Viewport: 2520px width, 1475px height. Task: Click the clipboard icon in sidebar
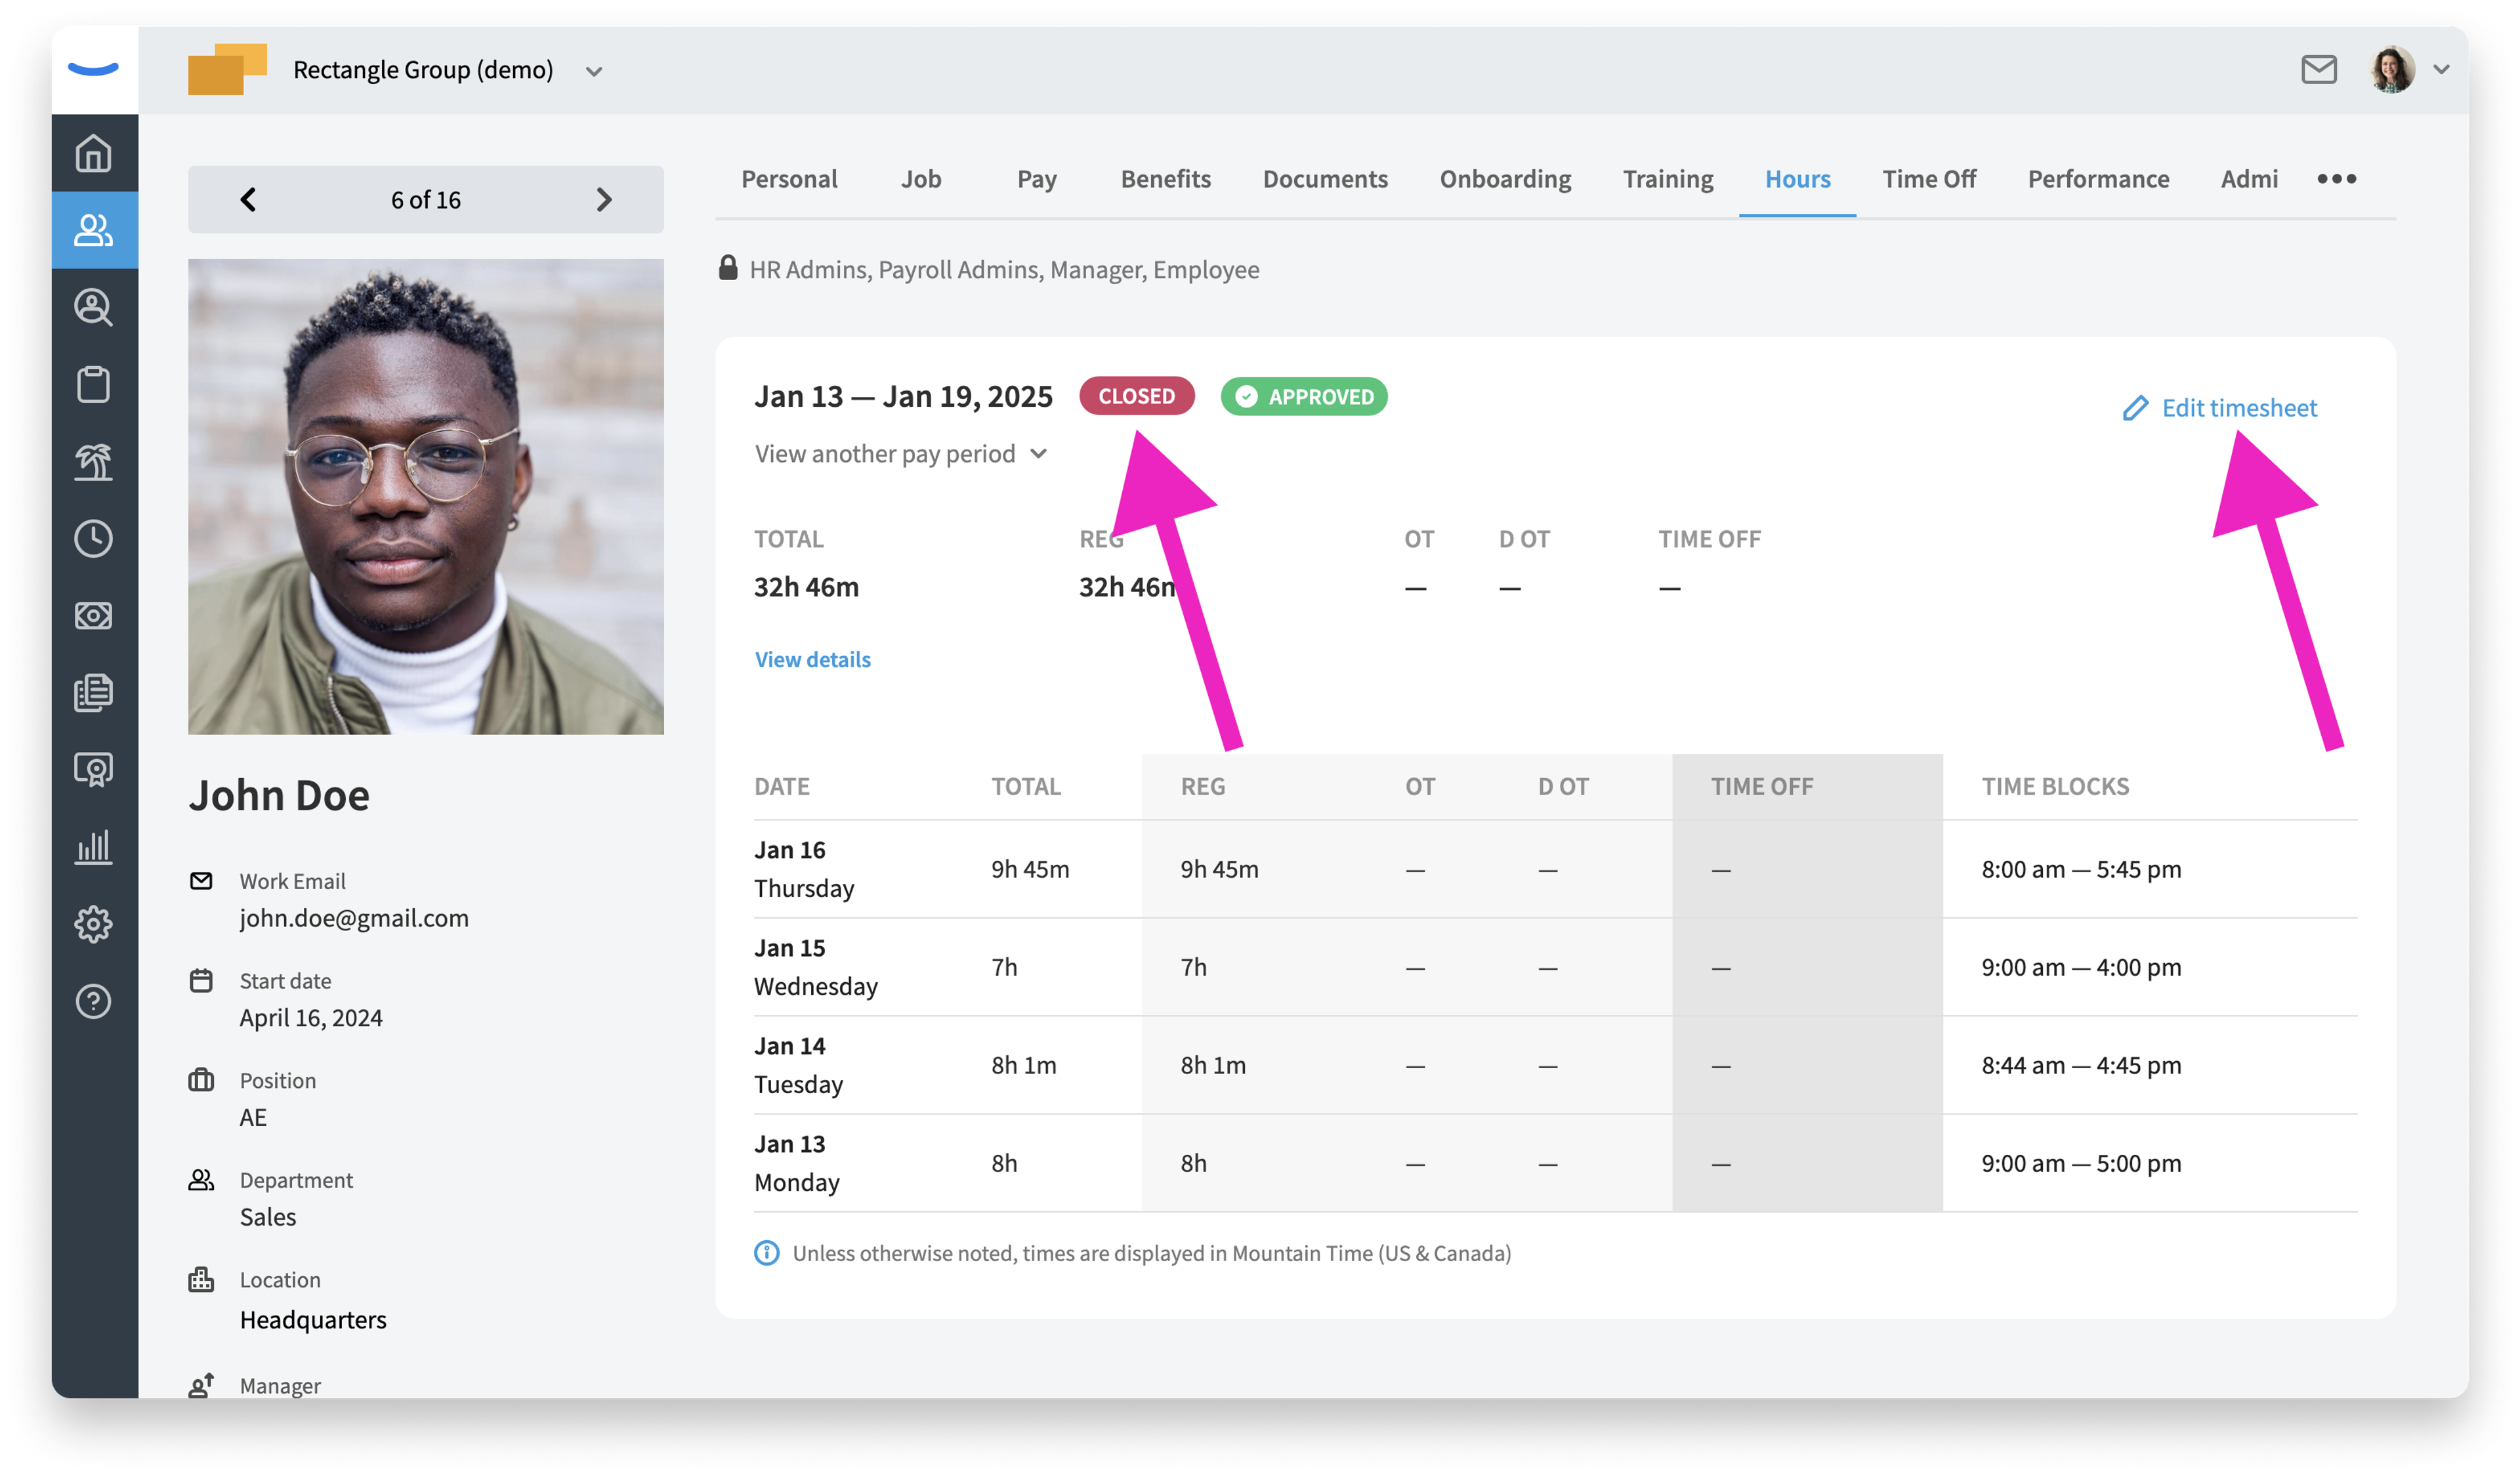coord(94,384)
